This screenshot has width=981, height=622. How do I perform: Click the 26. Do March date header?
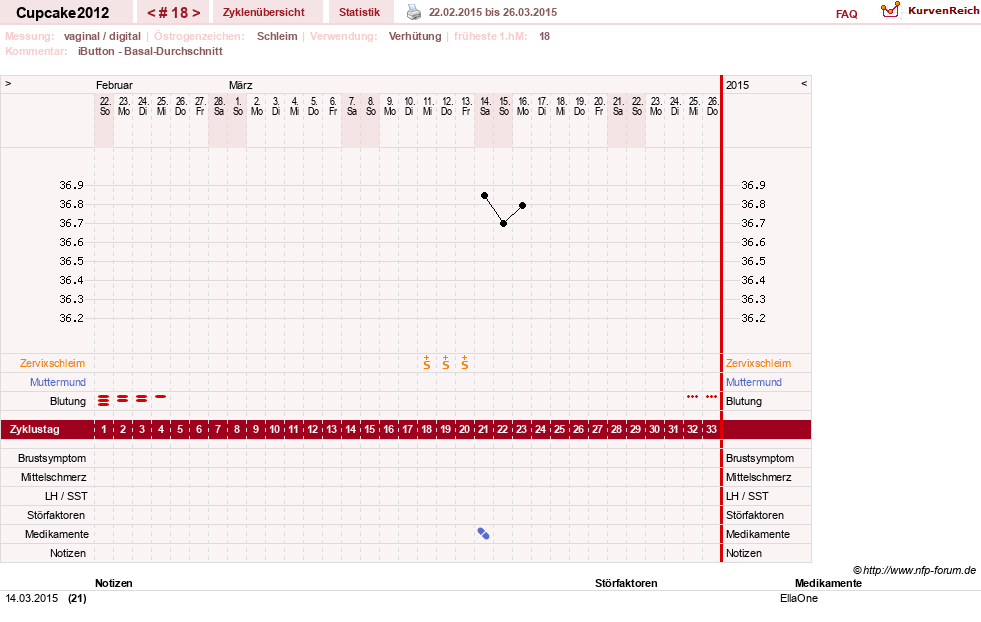(x=713, y=106)
